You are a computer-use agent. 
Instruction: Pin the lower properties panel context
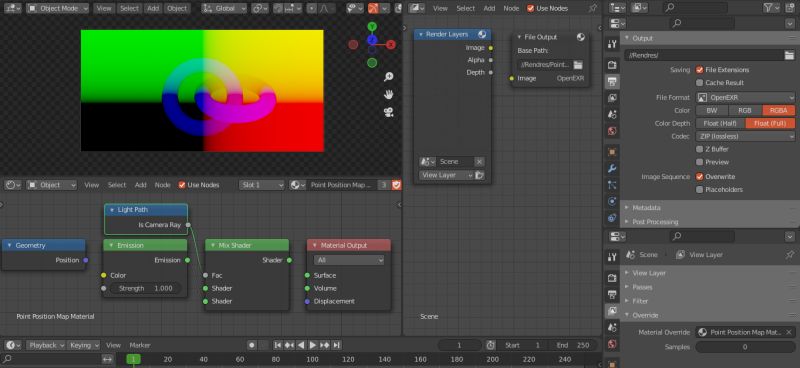790,254
